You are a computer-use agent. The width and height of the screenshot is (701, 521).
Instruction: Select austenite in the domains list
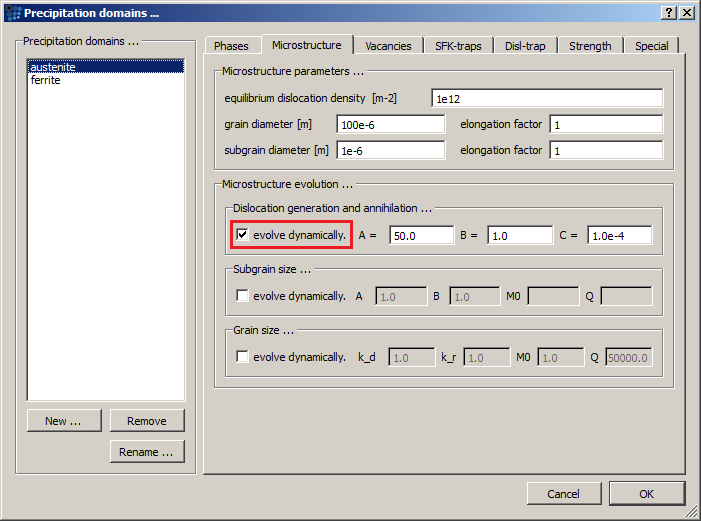[106, 67]
